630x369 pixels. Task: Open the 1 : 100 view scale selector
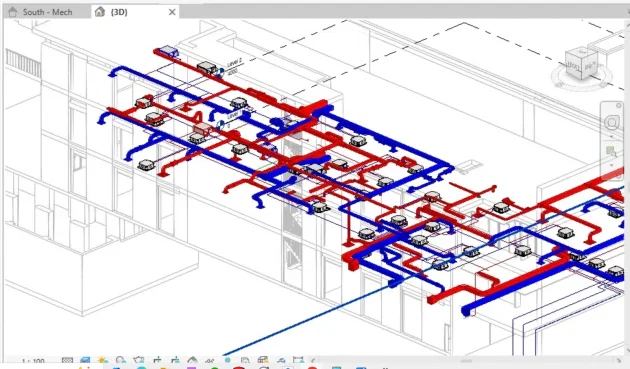(33, 361)
